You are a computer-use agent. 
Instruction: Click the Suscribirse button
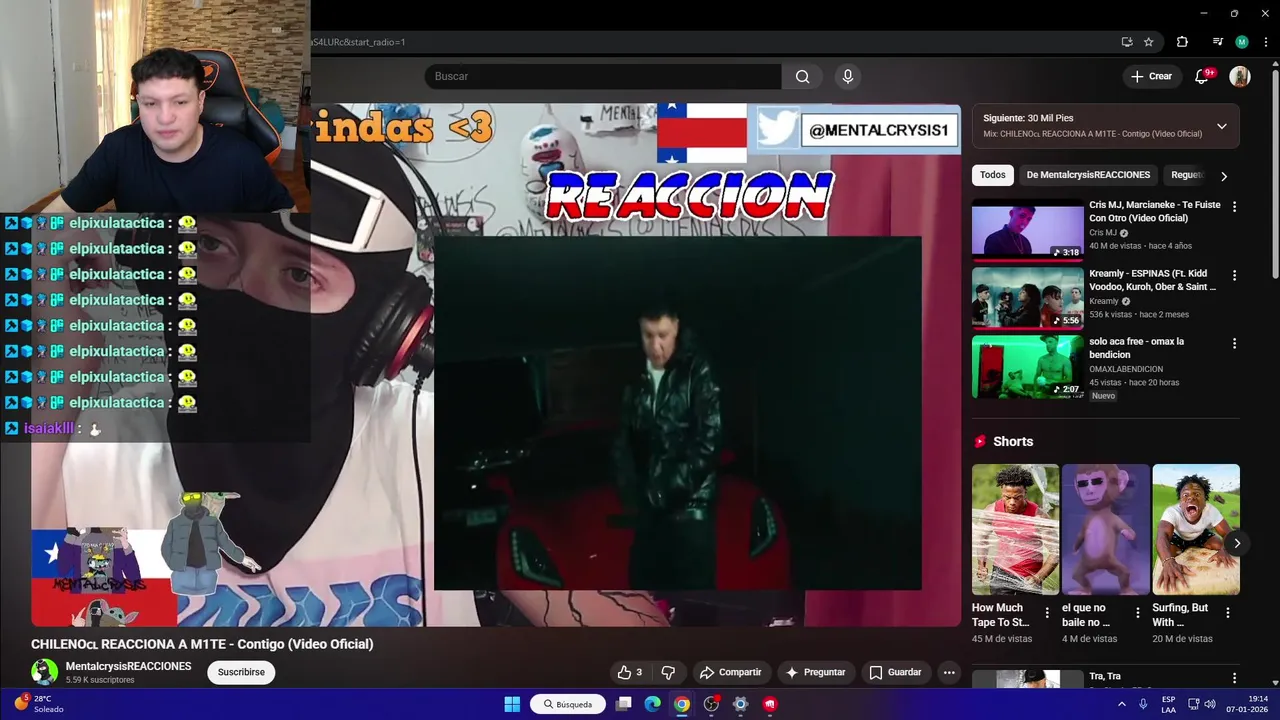[x=241, y=672]
